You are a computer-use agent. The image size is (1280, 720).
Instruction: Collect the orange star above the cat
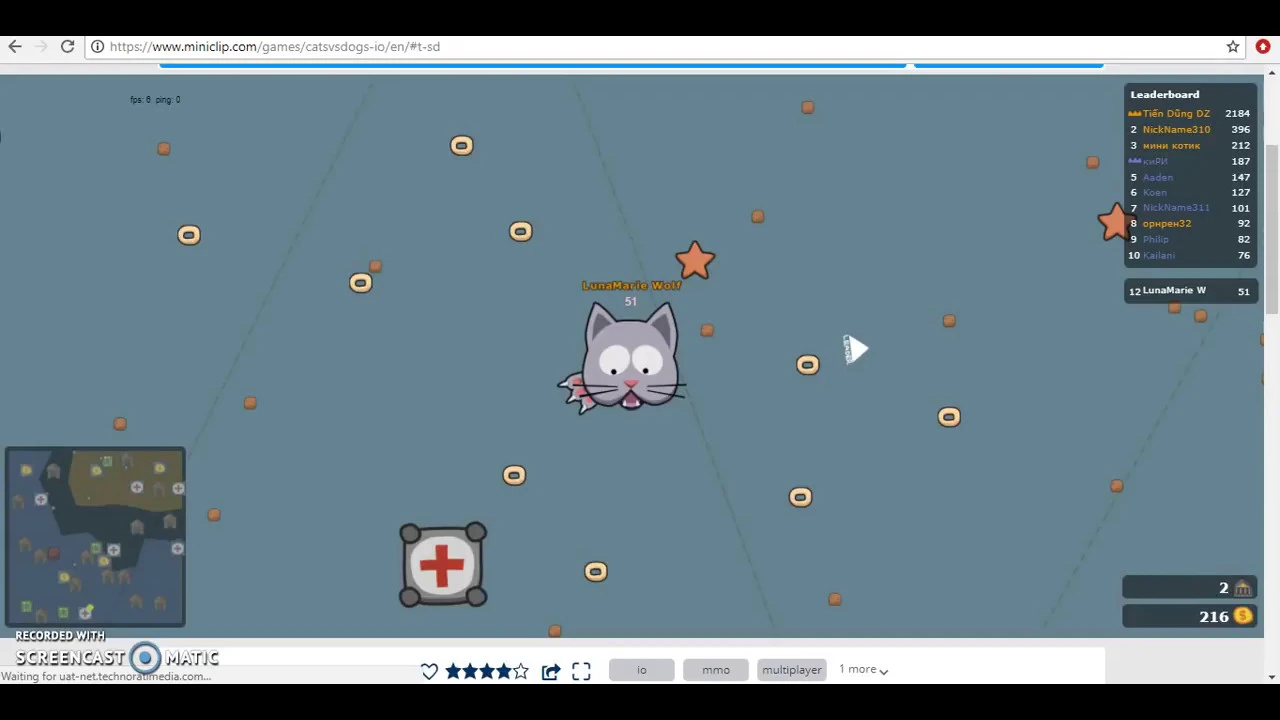click(x=695, y=260)
